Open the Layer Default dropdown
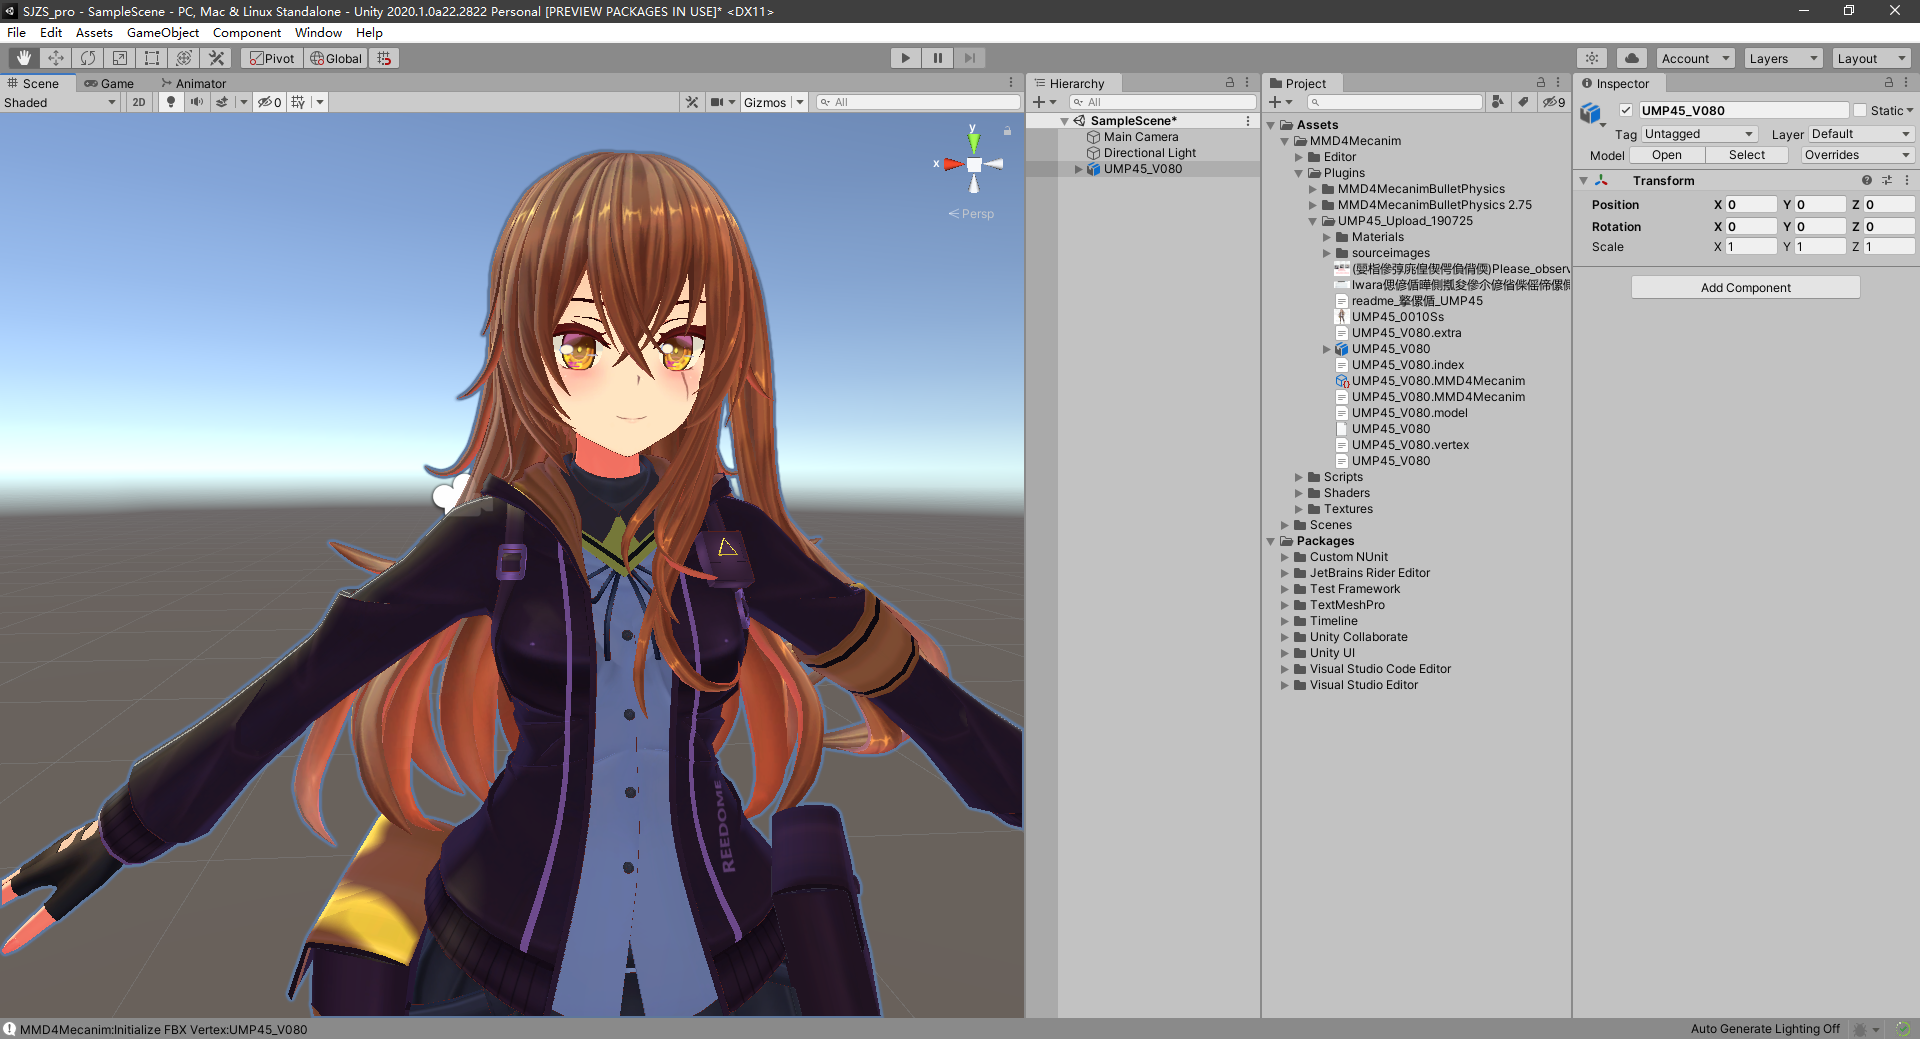Viewport: 1920px width, 1039px height. pyautogui.click(x=1861, y=134)
